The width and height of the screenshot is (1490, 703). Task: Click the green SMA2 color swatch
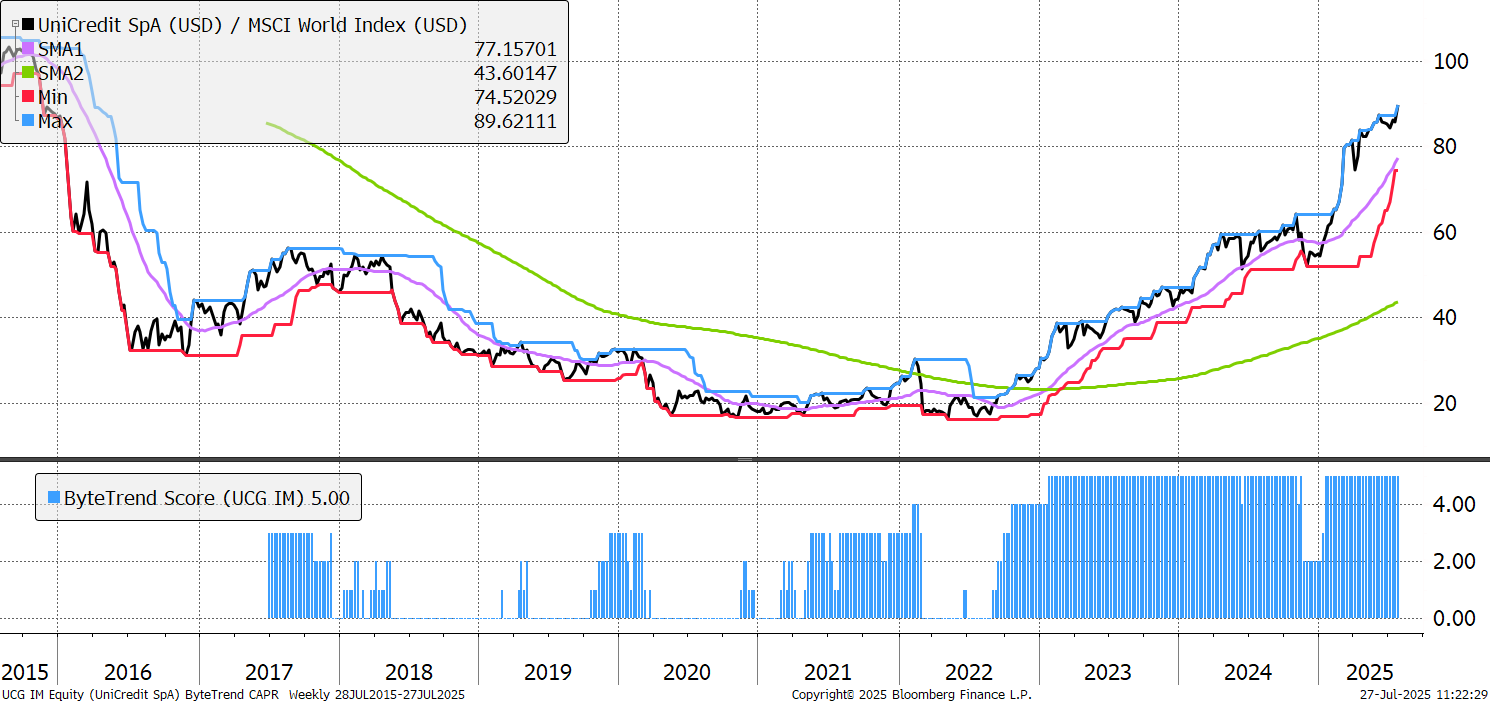28,72
